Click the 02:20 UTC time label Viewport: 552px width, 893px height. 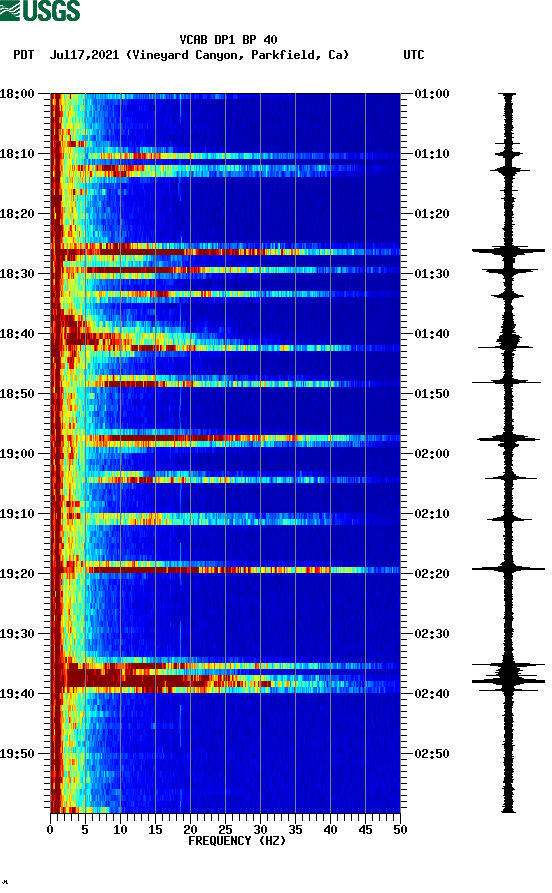point(432,574)
